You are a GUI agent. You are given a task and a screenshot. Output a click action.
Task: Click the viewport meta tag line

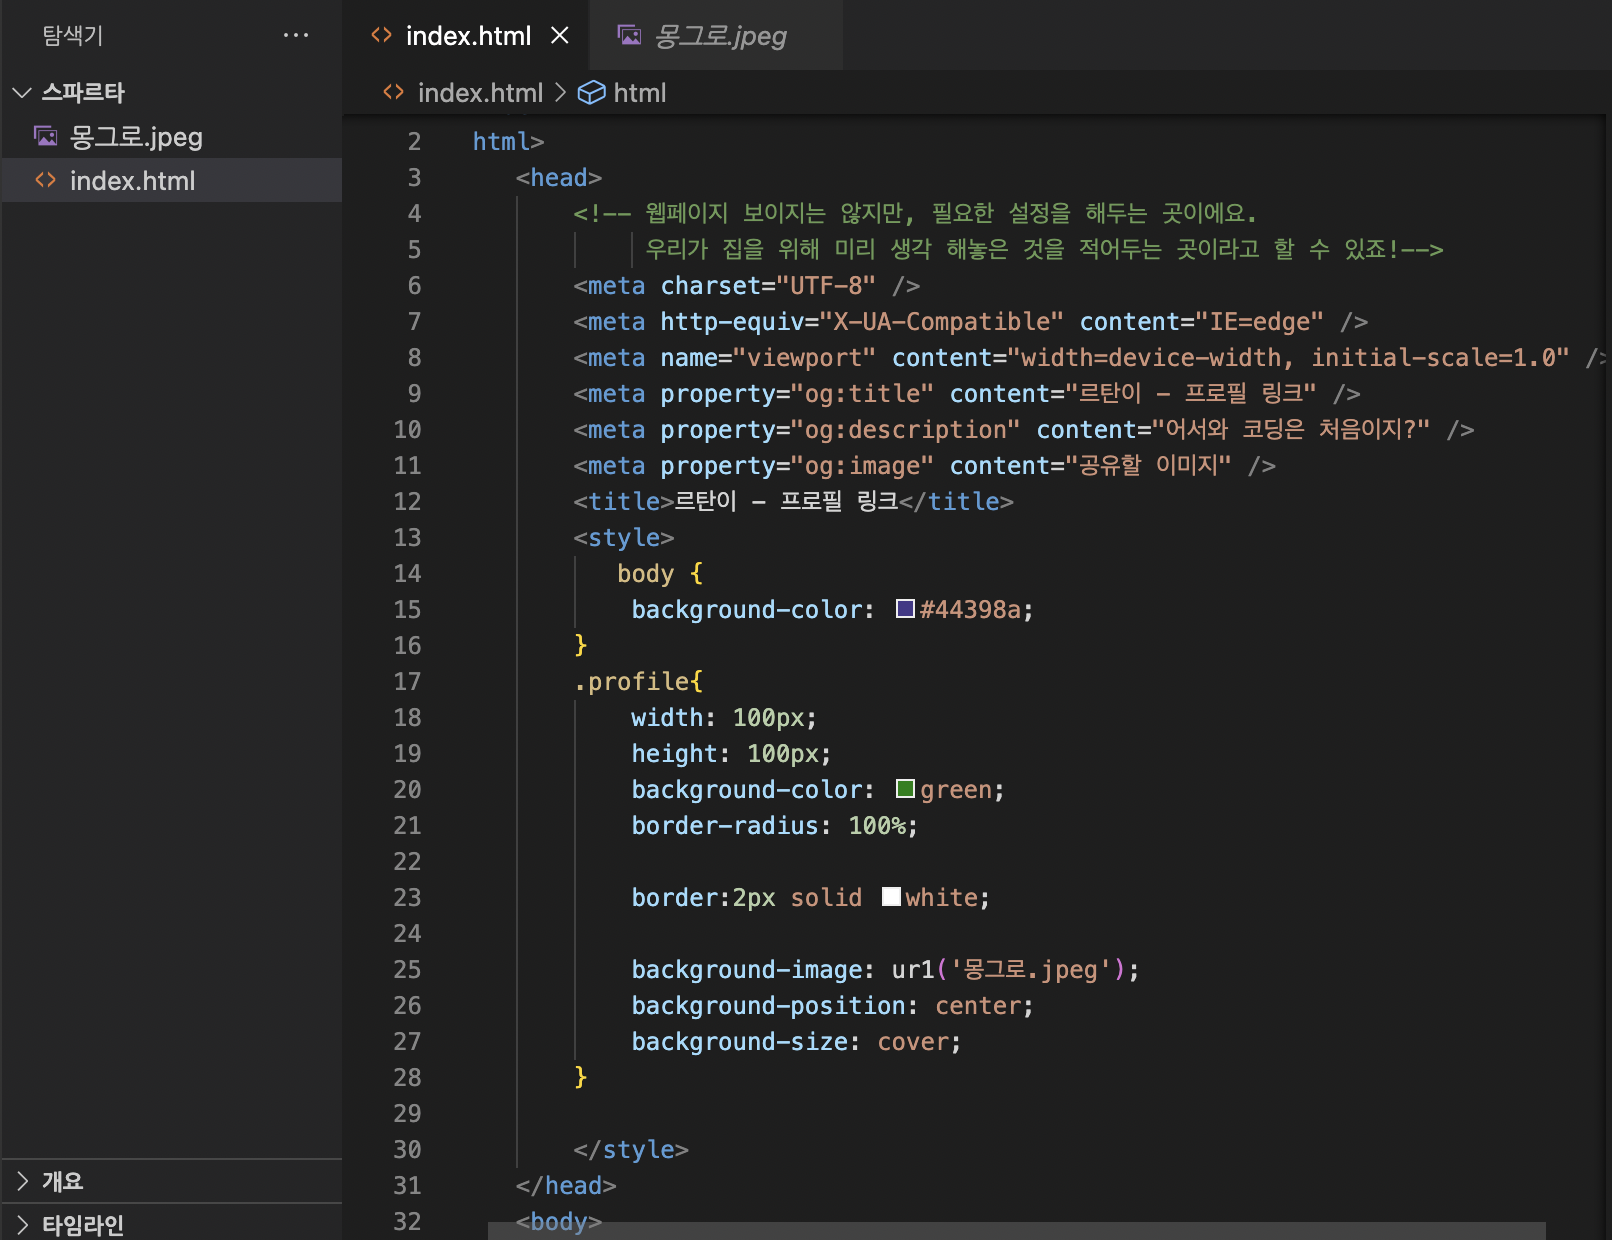(x=1090, y=358)
